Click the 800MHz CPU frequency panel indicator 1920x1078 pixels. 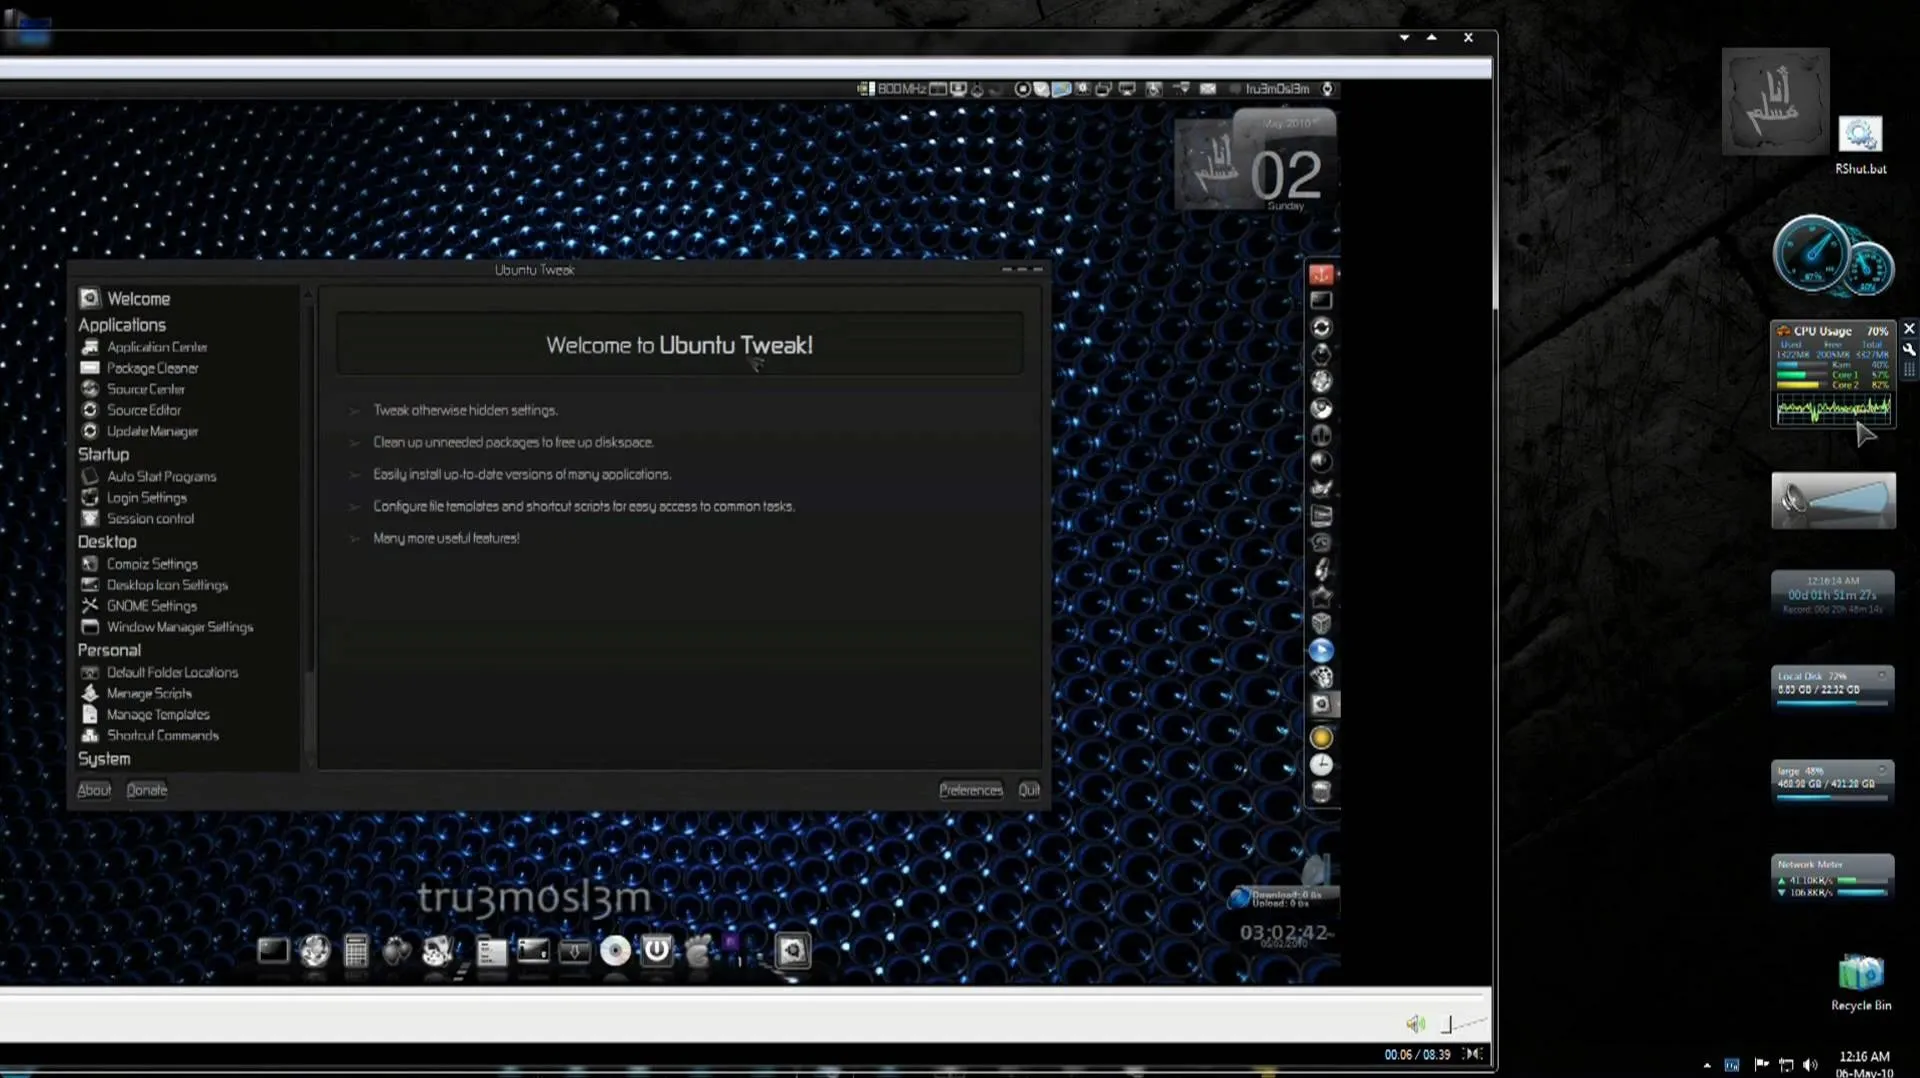(892, 89)
